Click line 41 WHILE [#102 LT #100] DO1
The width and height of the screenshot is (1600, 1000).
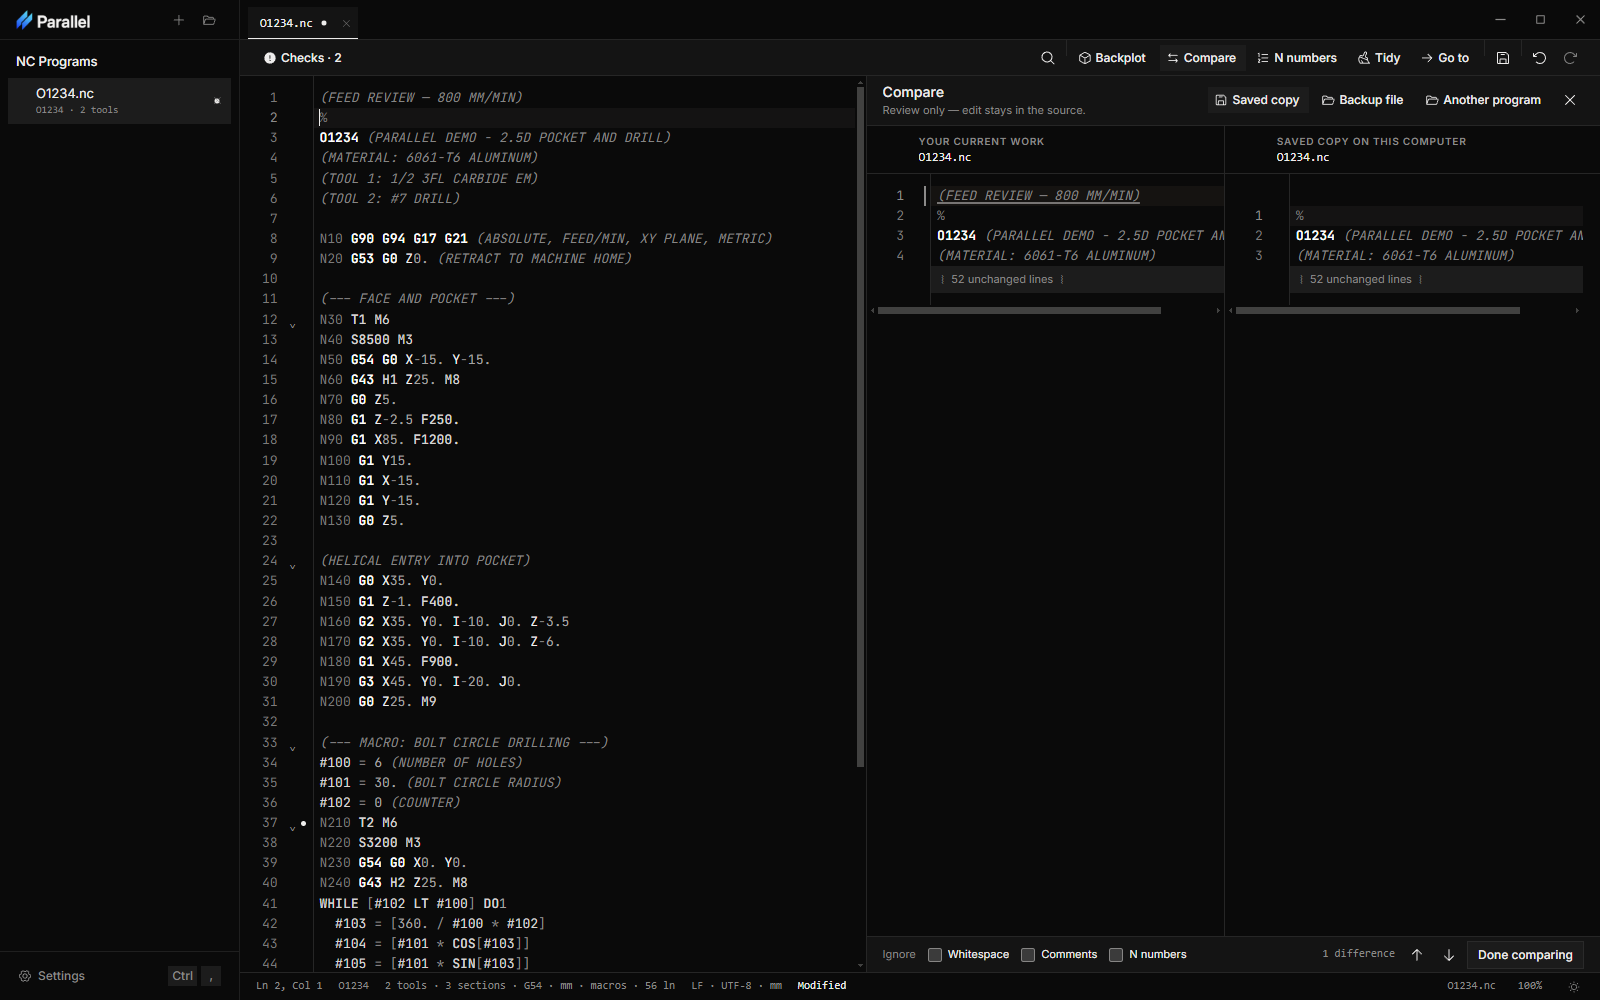point(413,904)
